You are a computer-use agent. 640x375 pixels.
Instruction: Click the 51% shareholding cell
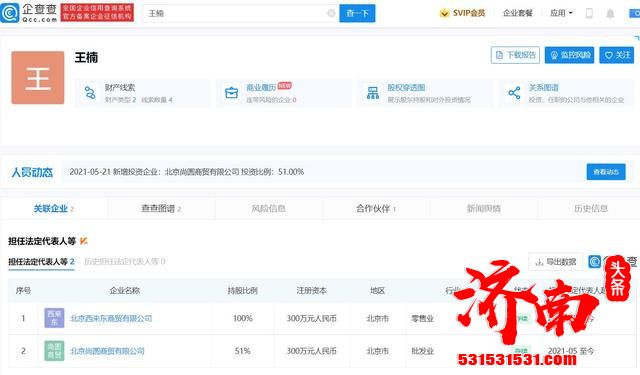click(242, 351)
